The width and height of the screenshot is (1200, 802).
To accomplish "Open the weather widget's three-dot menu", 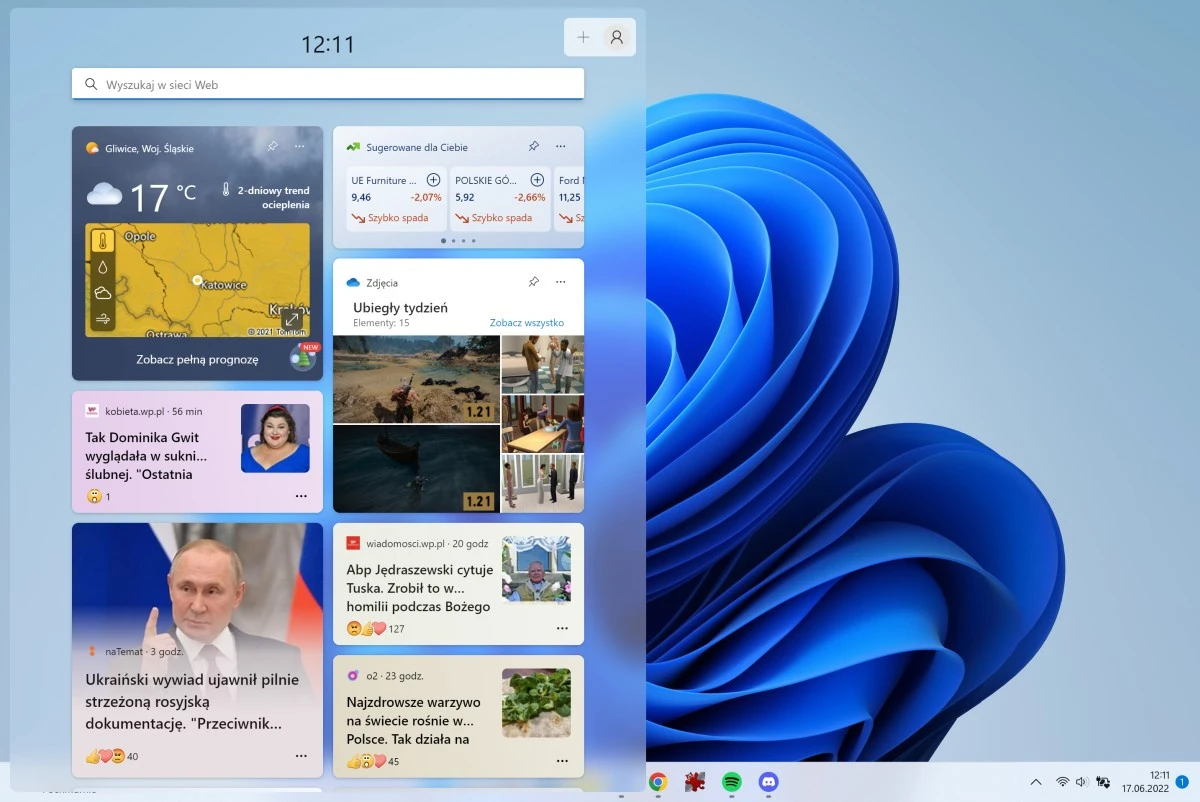I will [300, 146].
